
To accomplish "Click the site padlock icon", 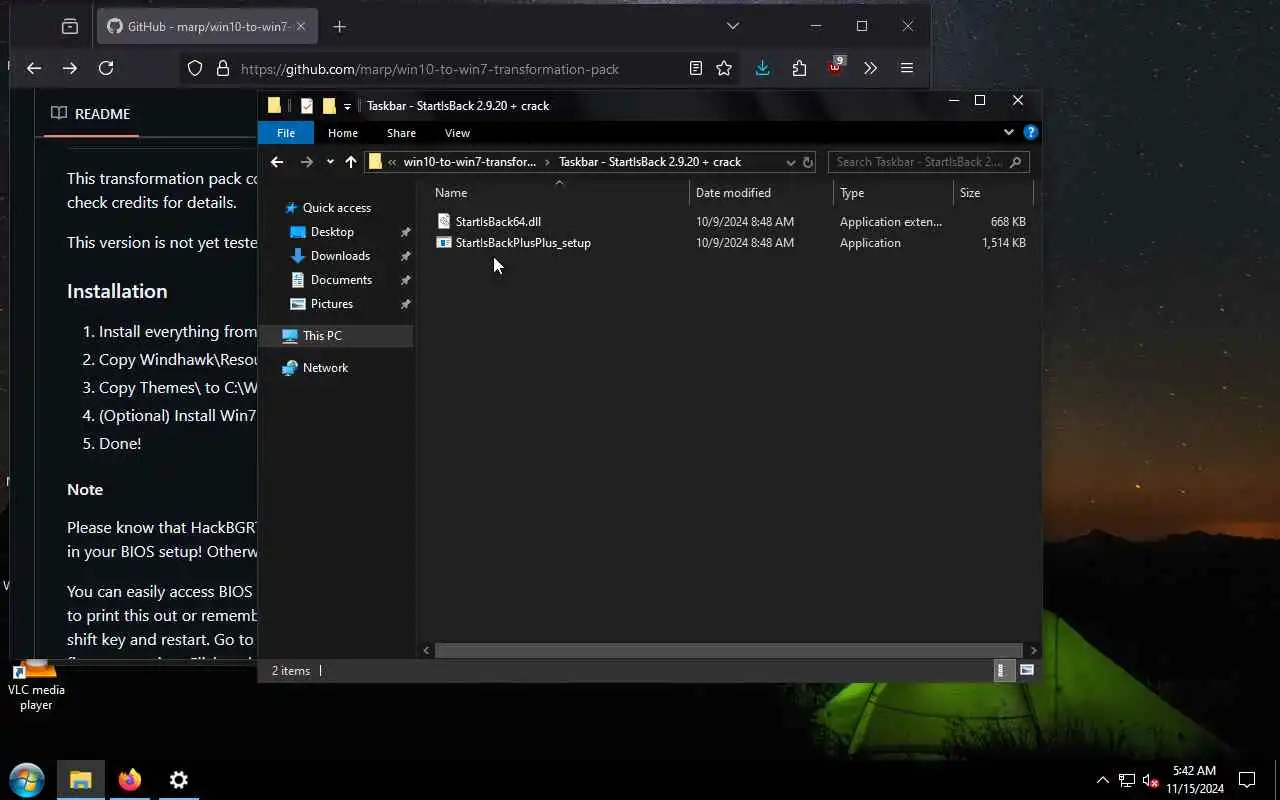I will coord(222,69).
